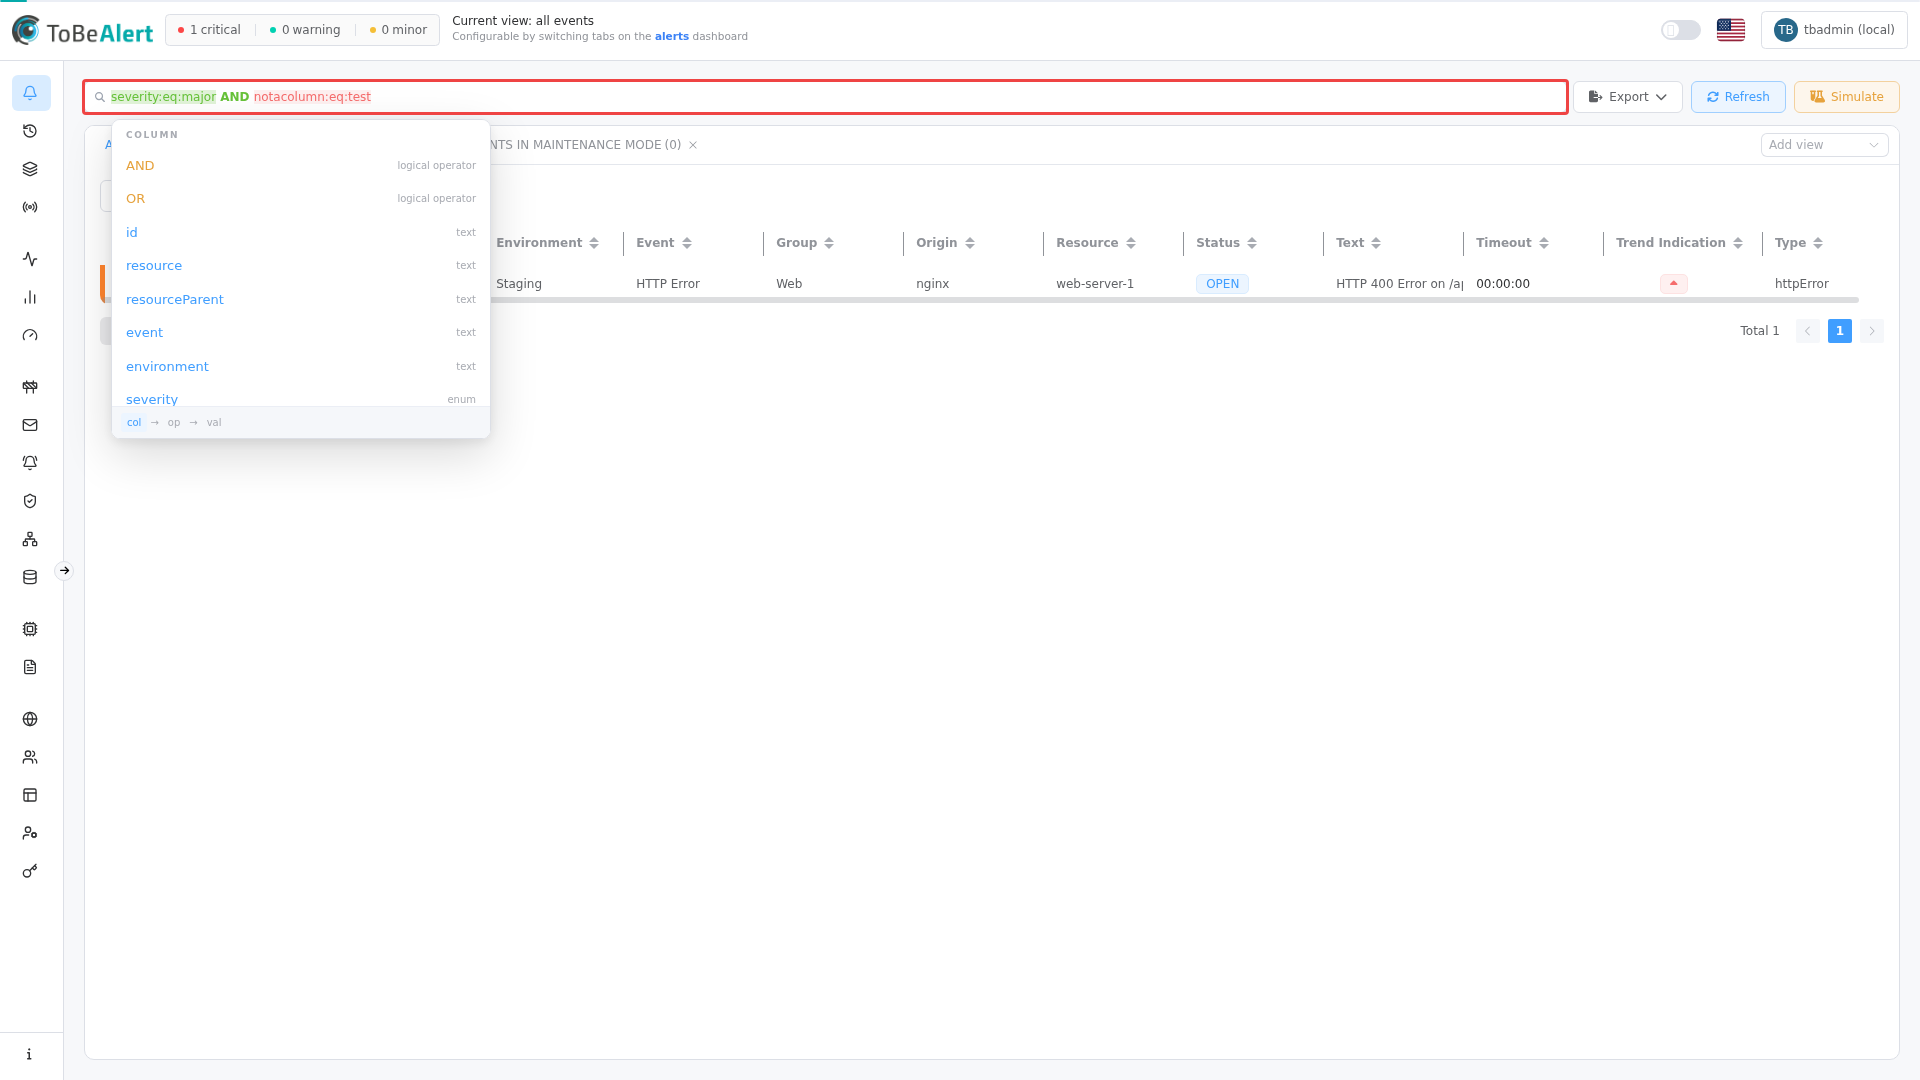1920x1080 pixels.
Task: Choose resourceParent column suggestion
Action: point(301,300)
